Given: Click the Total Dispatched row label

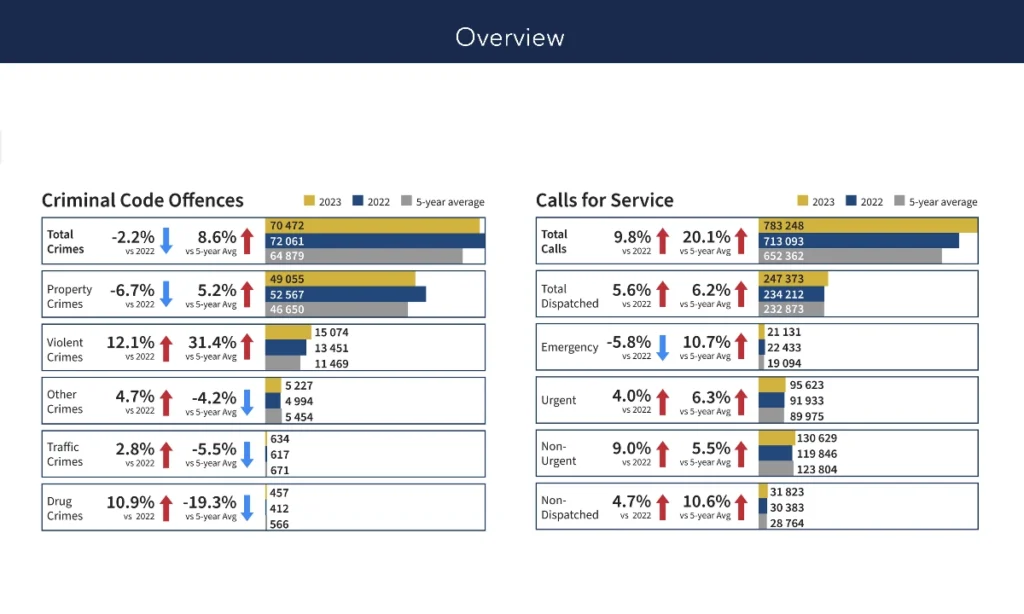Looking at the screenshot, I should [569, 296].
